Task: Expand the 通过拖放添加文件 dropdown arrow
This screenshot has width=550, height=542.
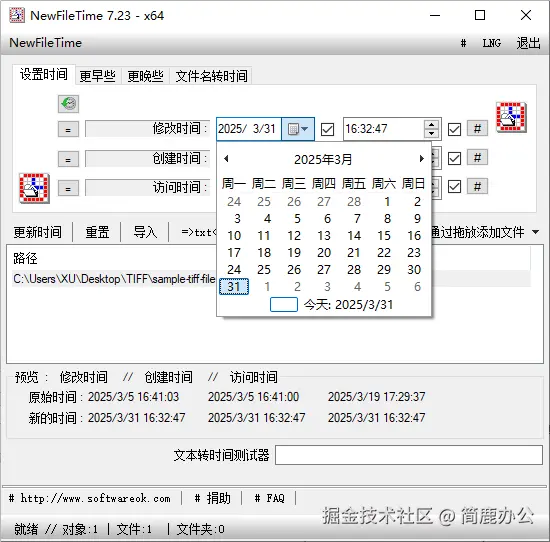Action: (535, 232)
